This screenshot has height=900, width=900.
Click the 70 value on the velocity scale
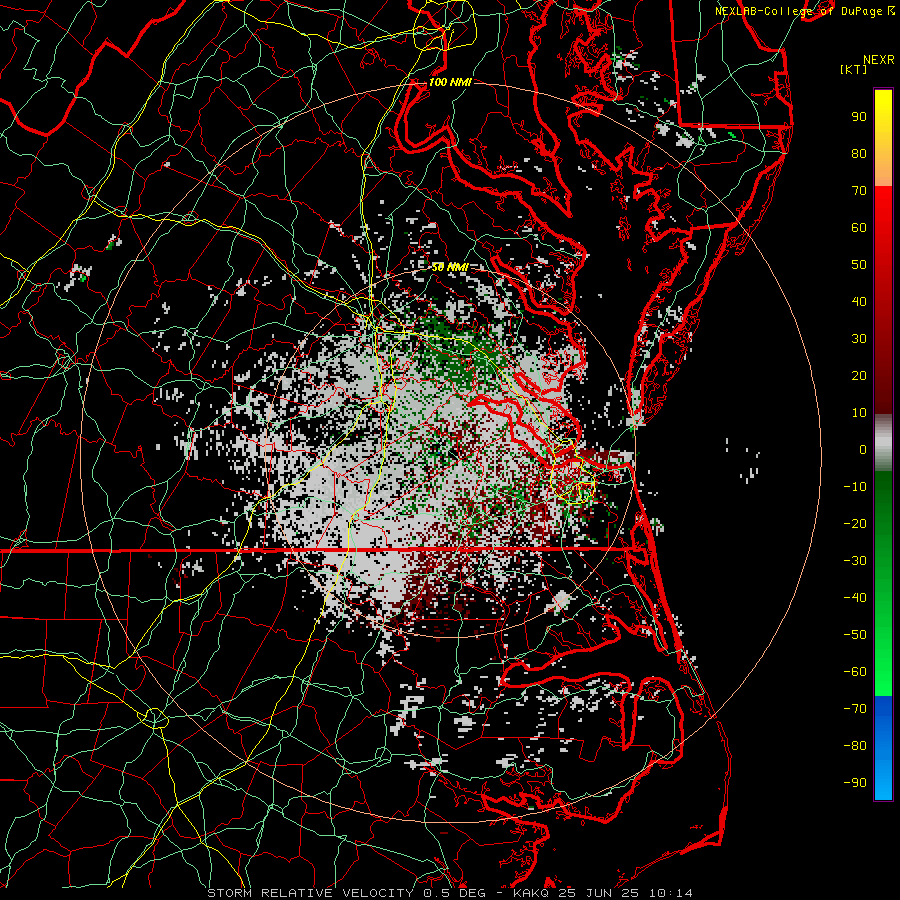pyautogui.click(x=859, y=191)
